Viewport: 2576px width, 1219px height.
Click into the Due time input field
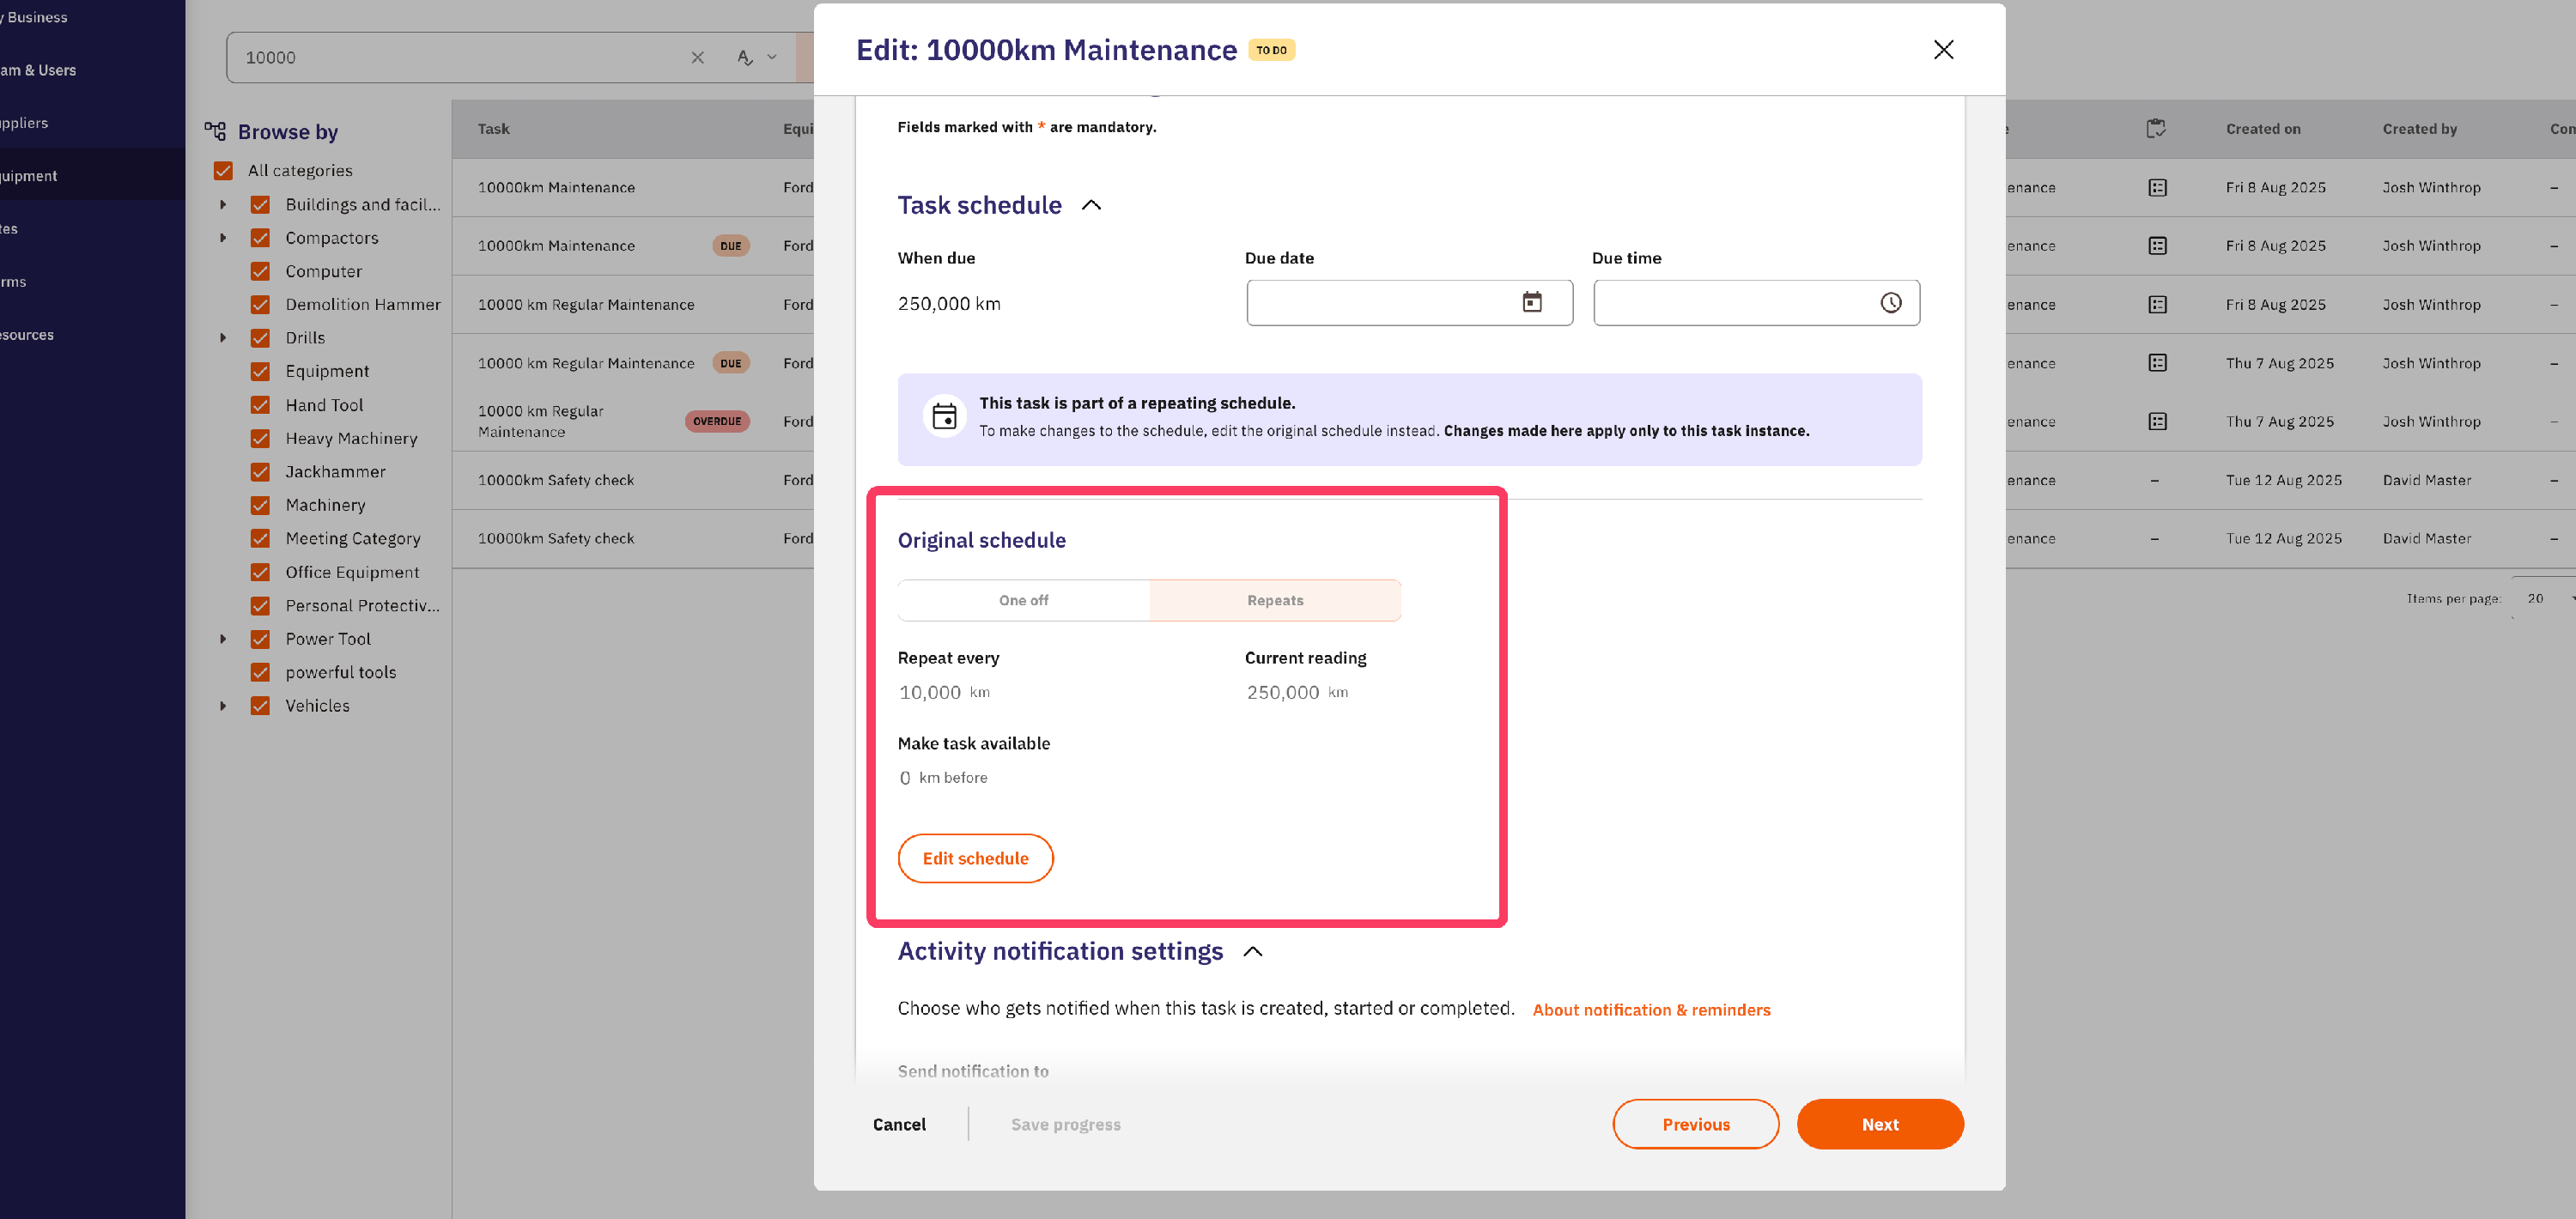point(1756,302)
